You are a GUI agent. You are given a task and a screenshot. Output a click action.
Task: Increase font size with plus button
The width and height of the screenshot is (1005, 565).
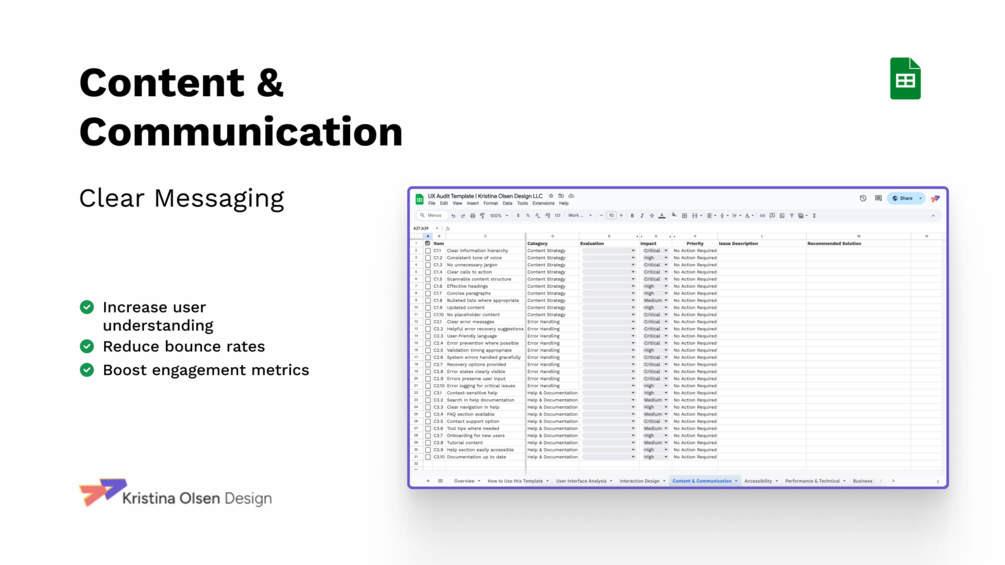coord(621,215)
